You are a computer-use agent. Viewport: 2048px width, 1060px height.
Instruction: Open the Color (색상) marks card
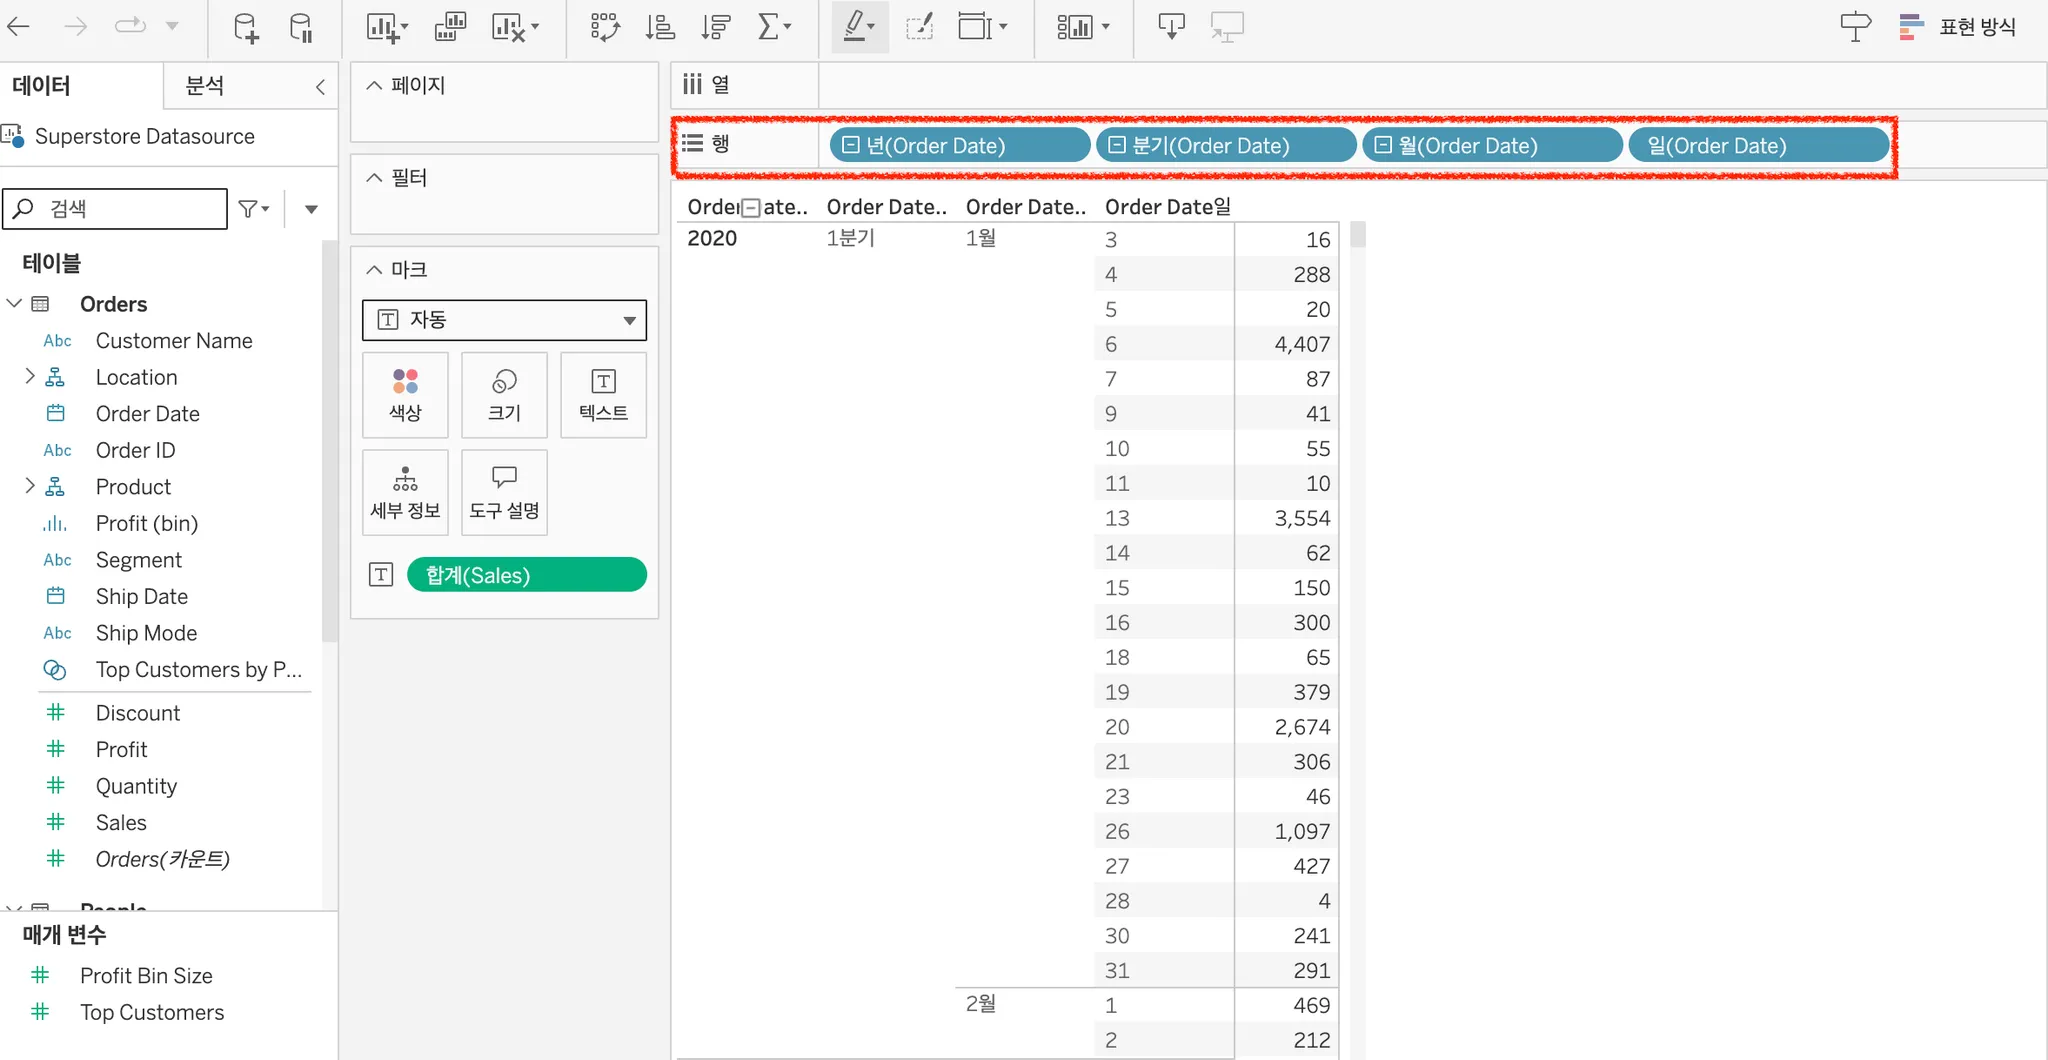(405, 395)
